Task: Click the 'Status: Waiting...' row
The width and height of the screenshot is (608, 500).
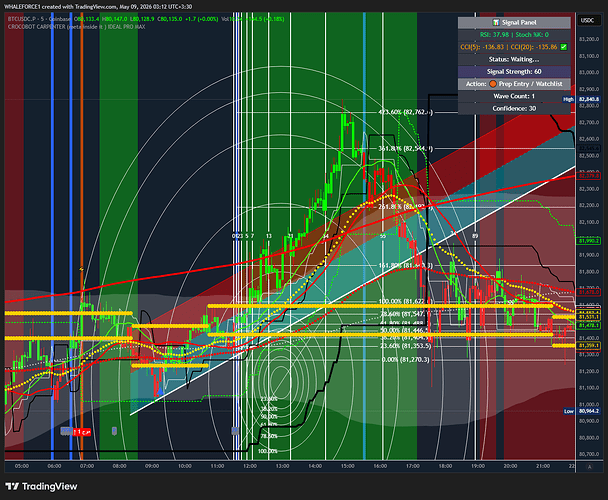Action: [514, 59]
